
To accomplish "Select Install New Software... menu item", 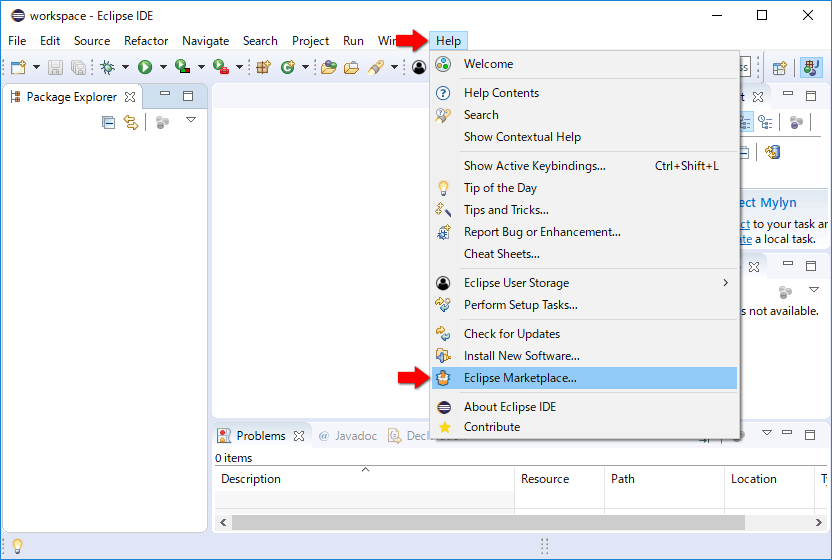I will point(585,356).
